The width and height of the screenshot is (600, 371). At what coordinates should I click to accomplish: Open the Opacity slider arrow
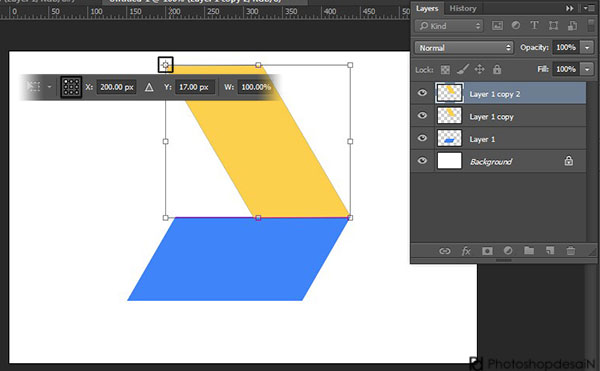pyautogui.click(x=587, y=47)
